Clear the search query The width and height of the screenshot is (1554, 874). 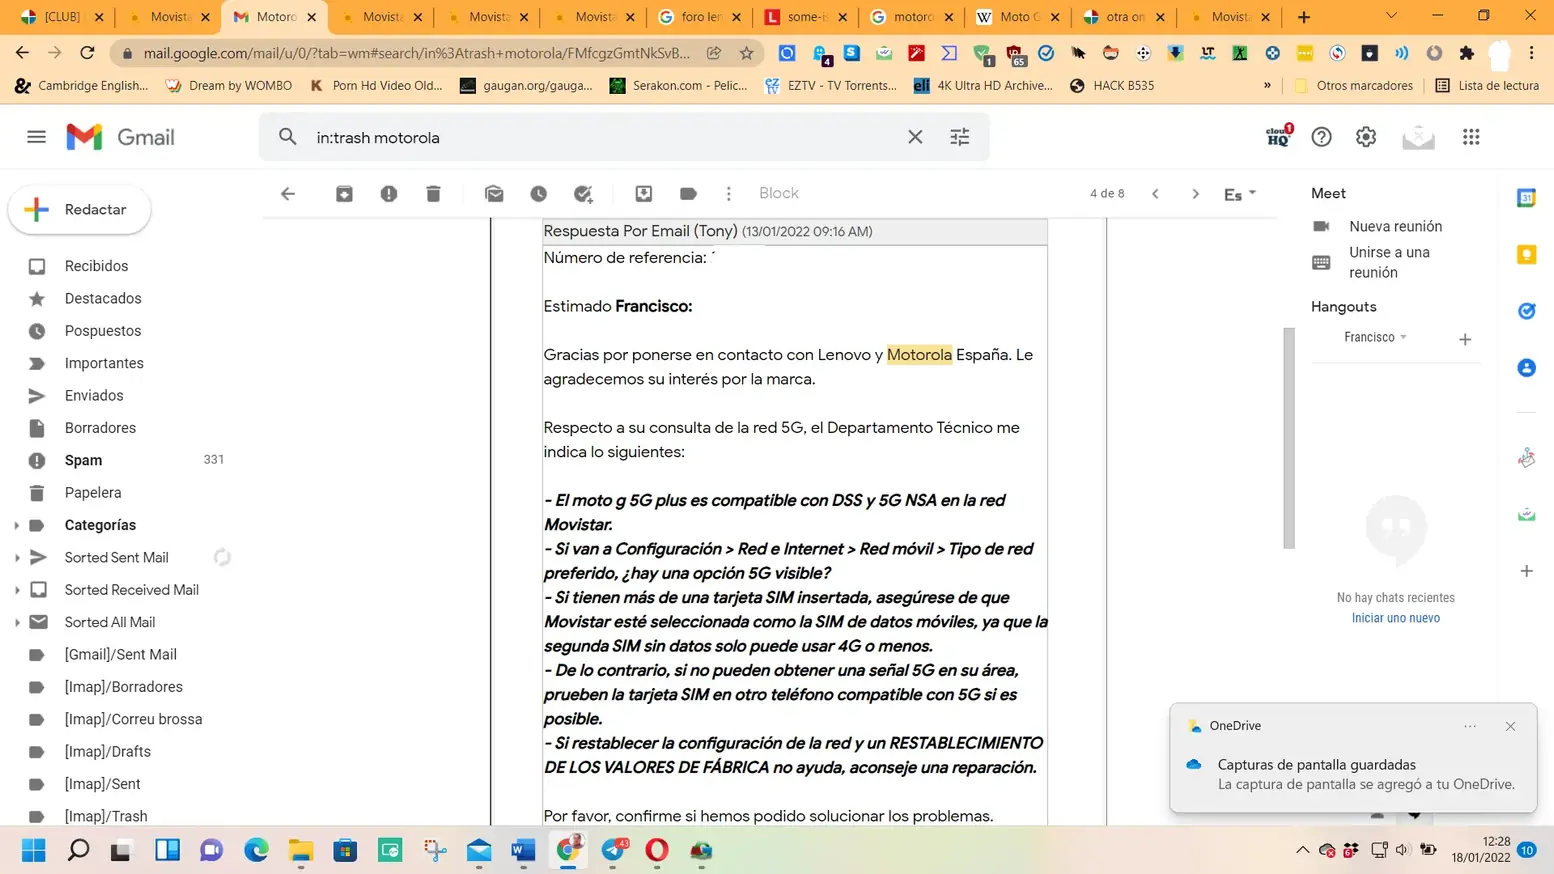click(915, 137)
